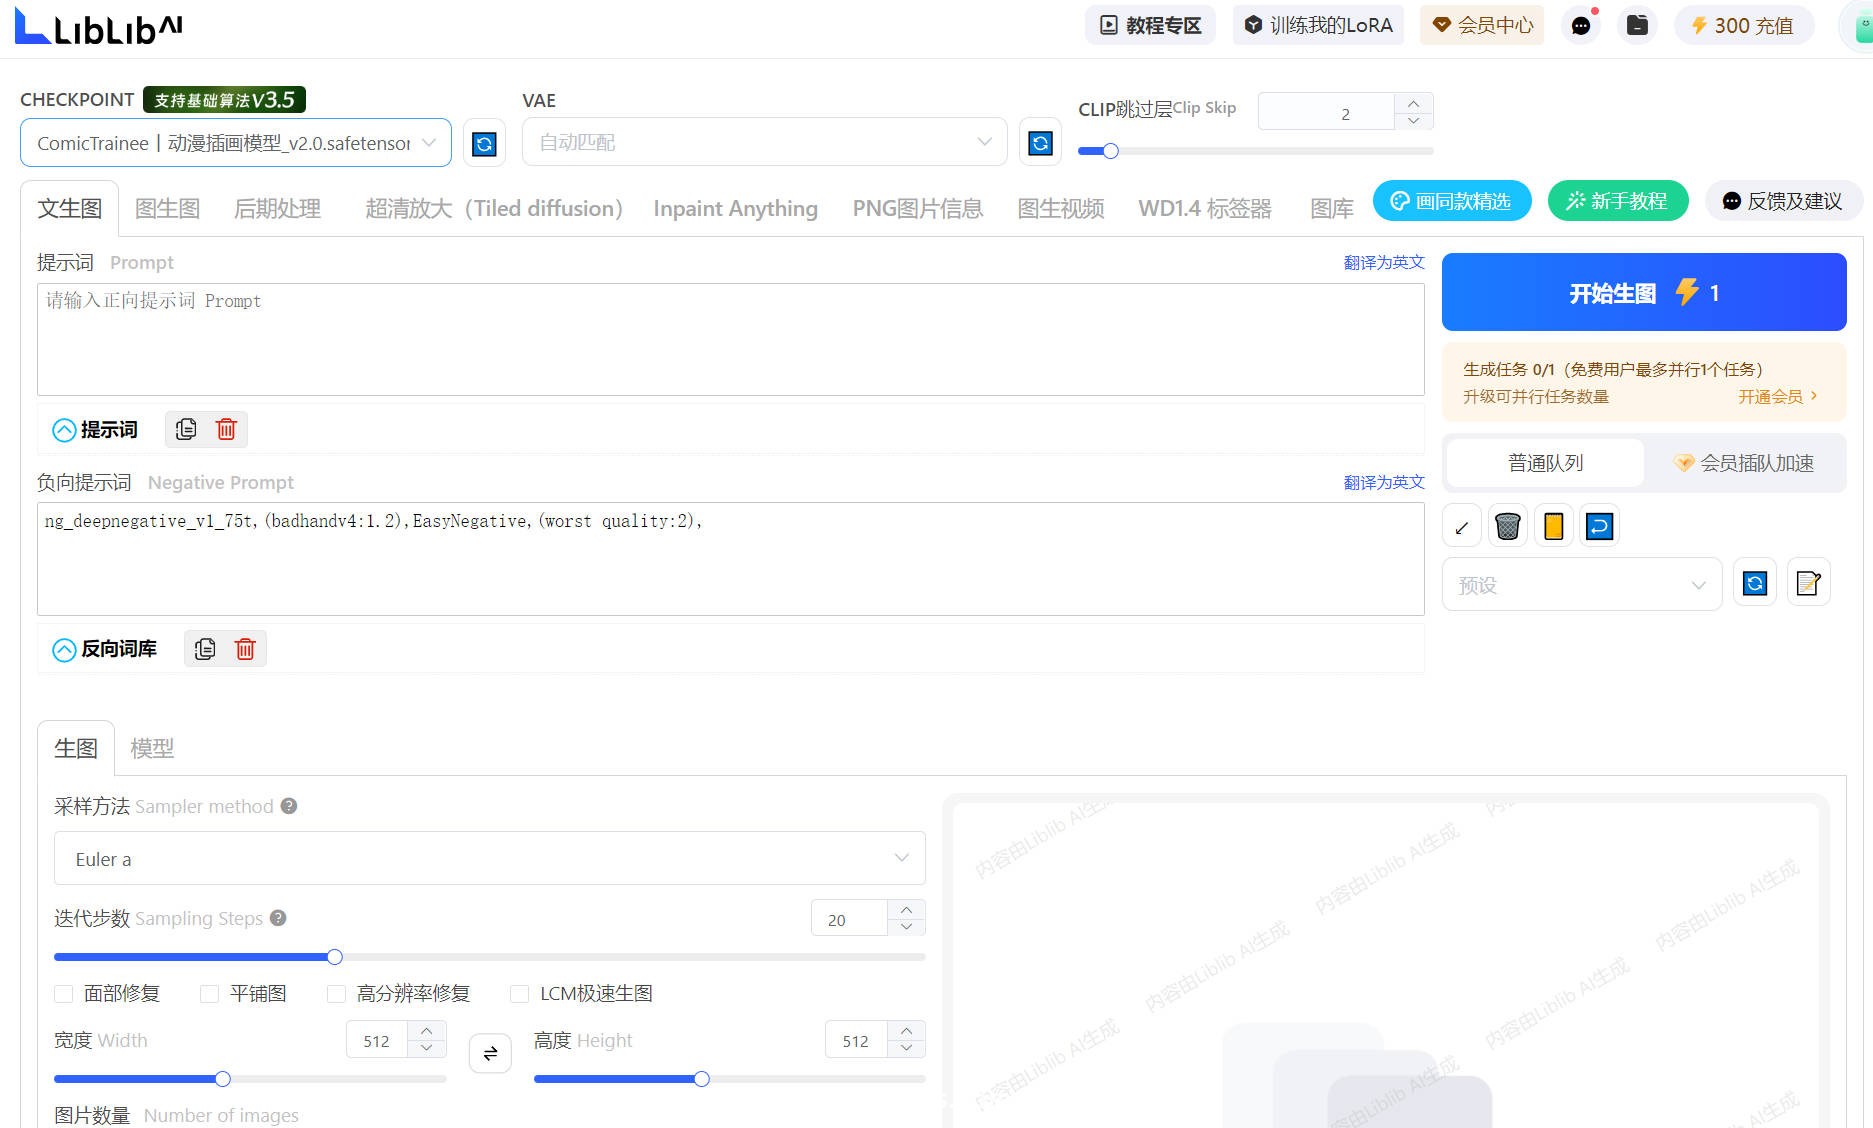Adjust the Width slider handle
This screenshot has height=1128, width=1873.
point(223,1079)
